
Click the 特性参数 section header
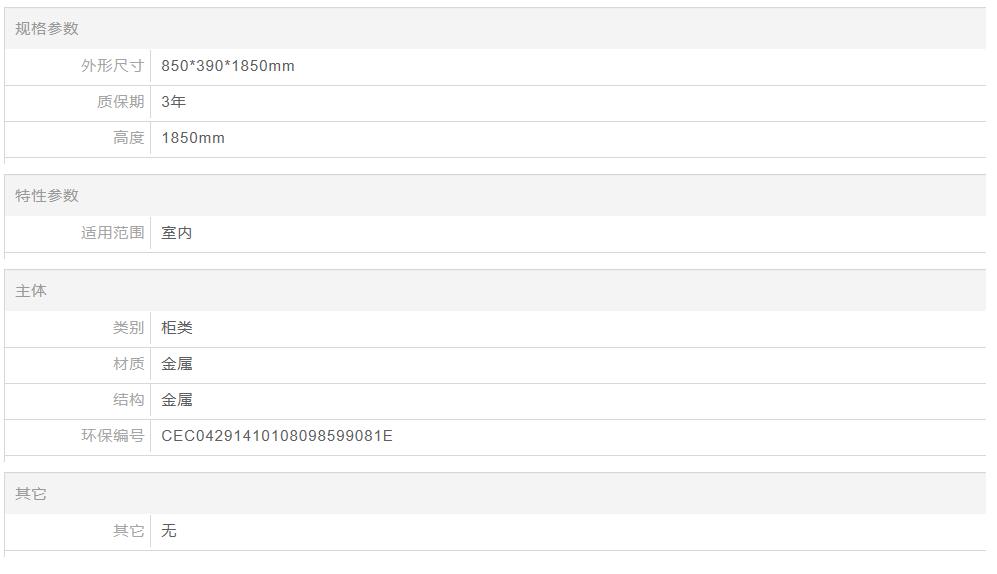[x=47, y=196]
